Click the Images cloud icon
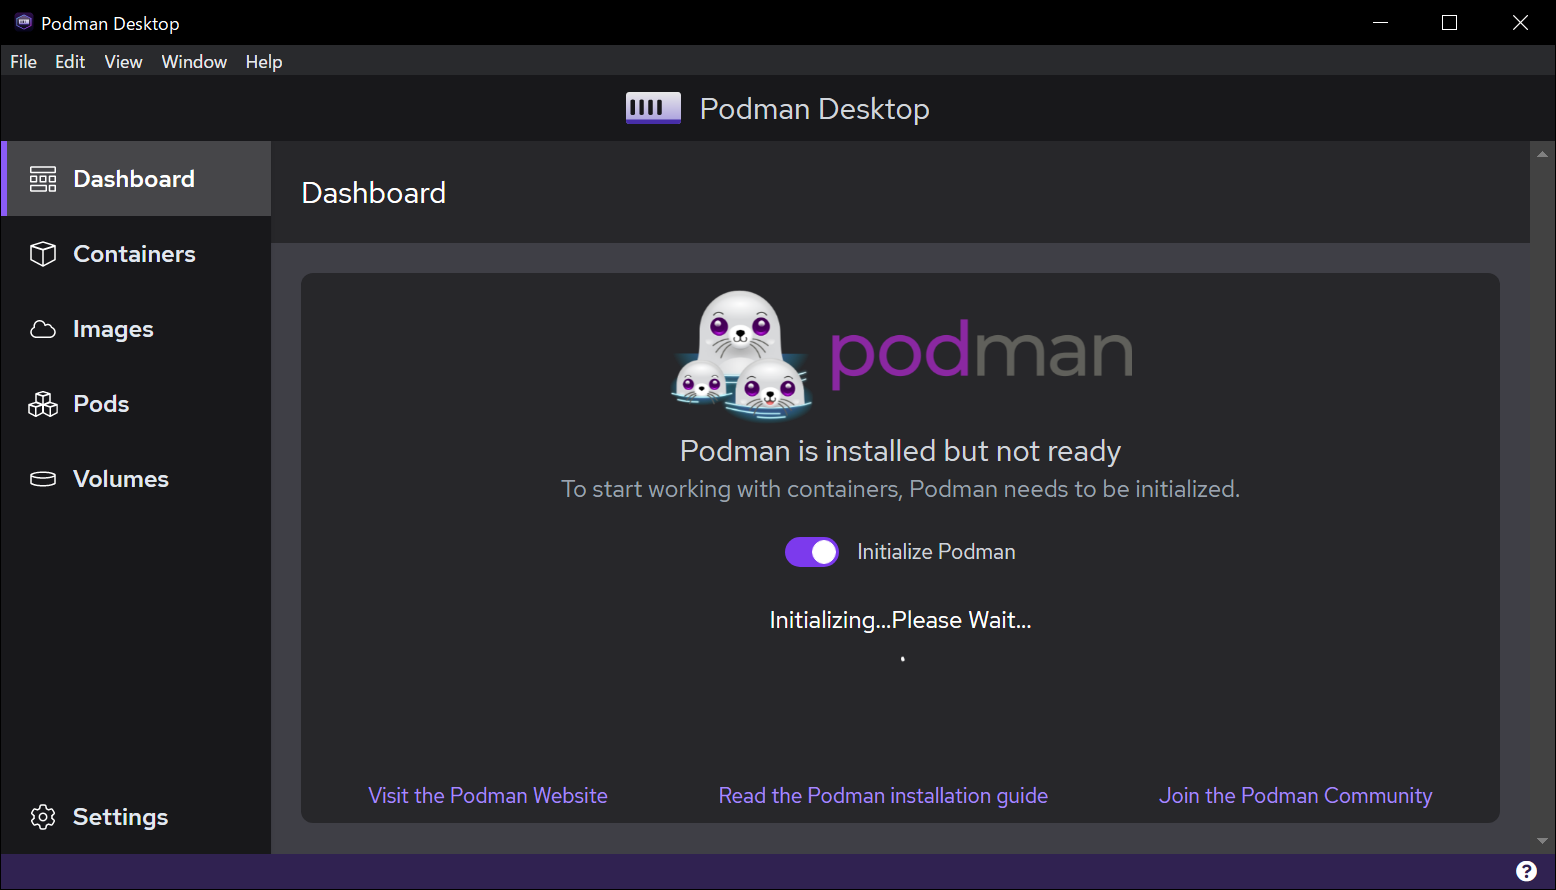 coord(43,329)
